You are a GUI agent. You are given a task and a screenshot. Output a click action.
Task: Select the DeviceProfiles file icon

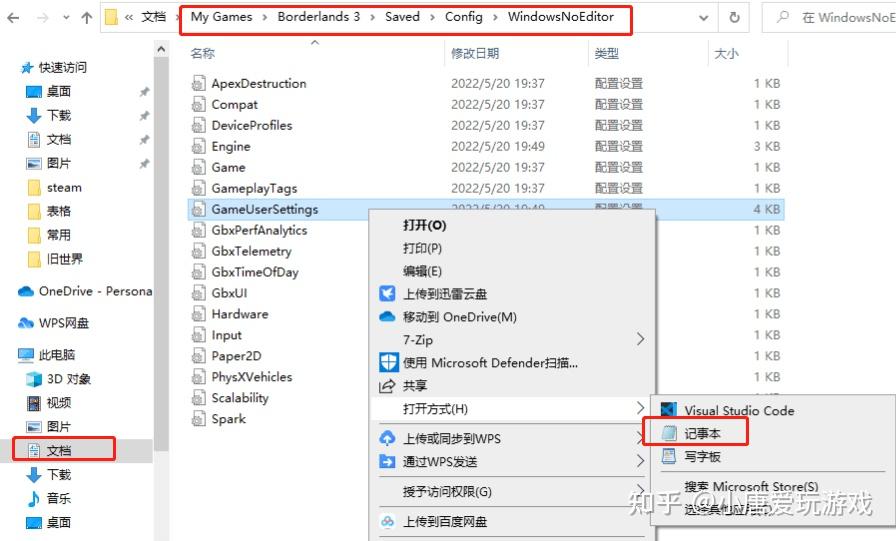(198, 126)
